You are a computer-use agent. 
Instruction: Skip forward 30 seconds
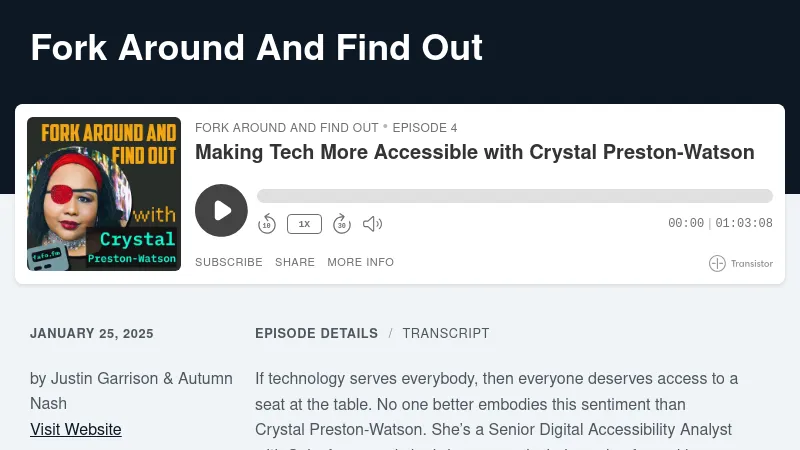pyautogui.click(x=341, y=224)
